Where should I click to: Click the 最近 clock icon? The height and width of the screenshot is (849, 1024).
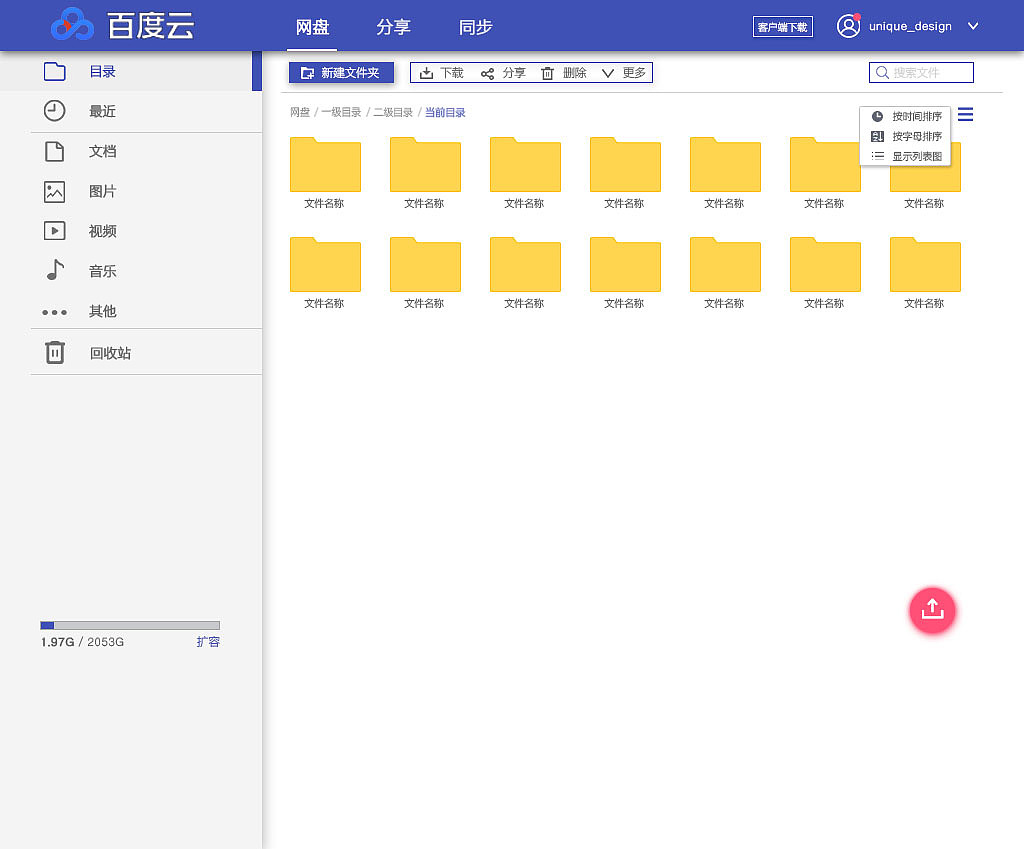(x=55, y=111)
